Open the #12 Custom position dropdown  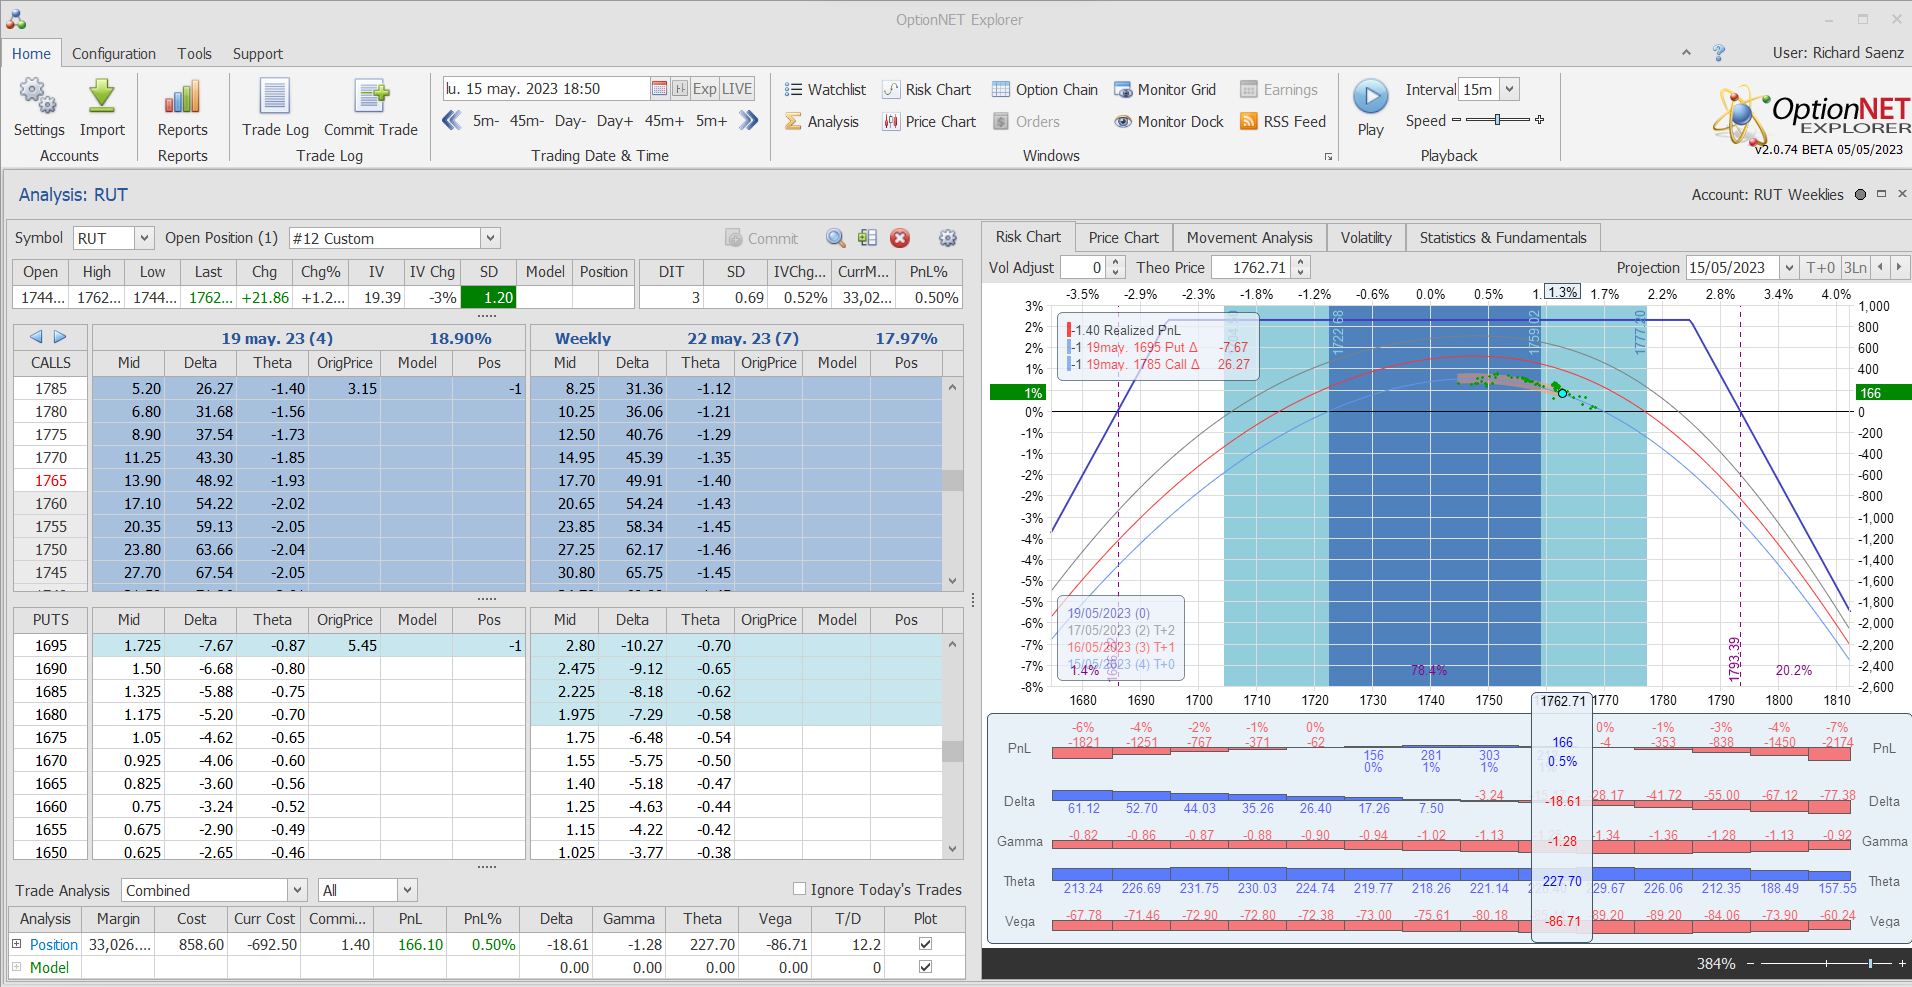[490, 238]
